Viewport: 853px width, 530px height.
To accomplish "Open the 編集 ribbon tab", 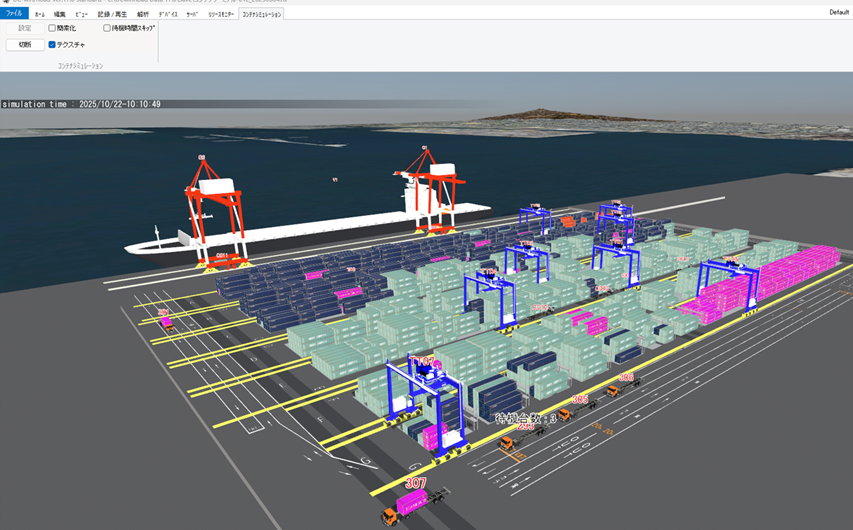I will click(59, 15).
